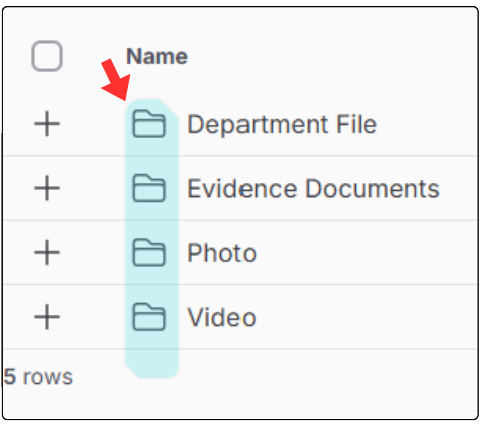Expand the Evidence Documents row with plus
Screen dimensions: 480x425
click(47, 188)
